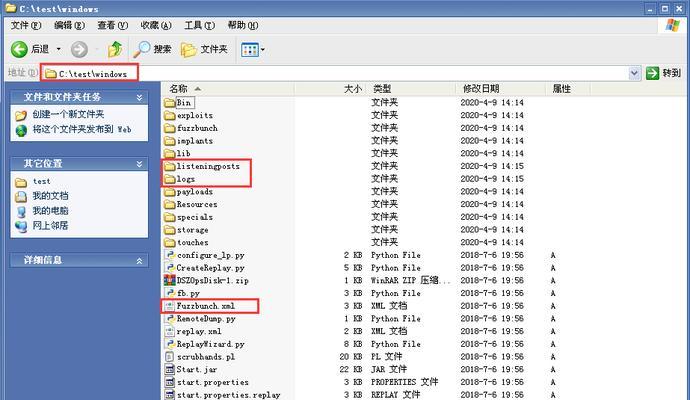Sort by the 大小 column header
The width and height of the screenshot is (690, 400).
[330, 89]
